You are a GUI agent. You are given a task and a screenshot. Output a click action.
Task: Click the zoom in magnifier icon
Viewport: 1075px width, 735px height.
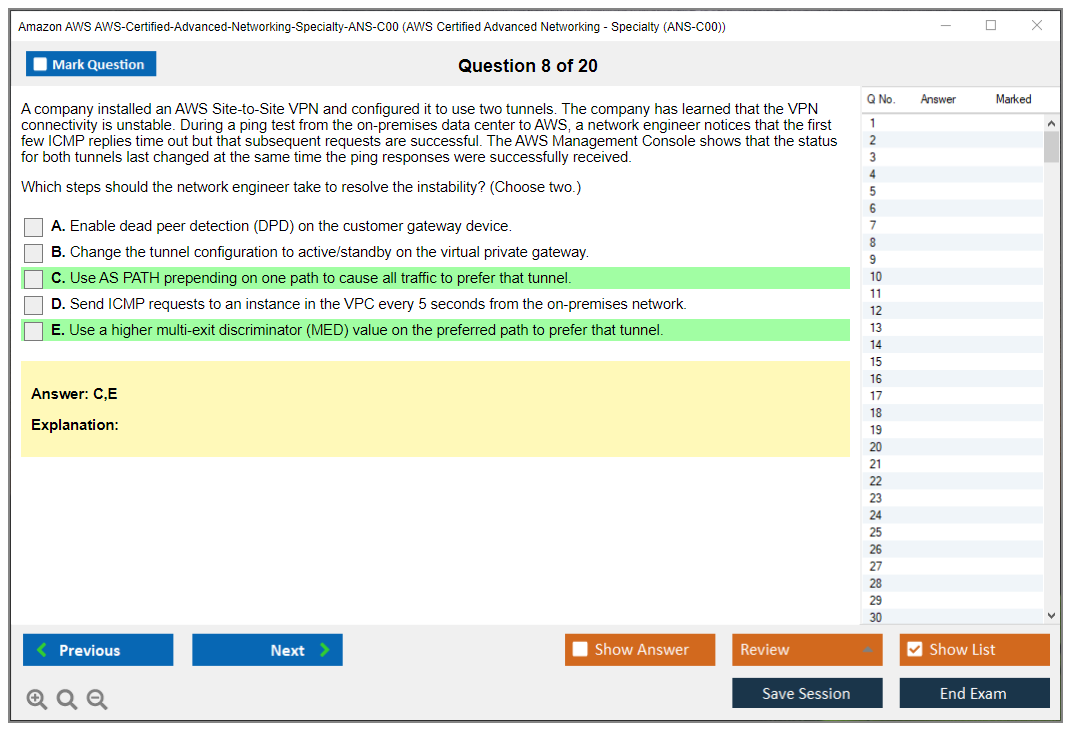tap(37, 700)
